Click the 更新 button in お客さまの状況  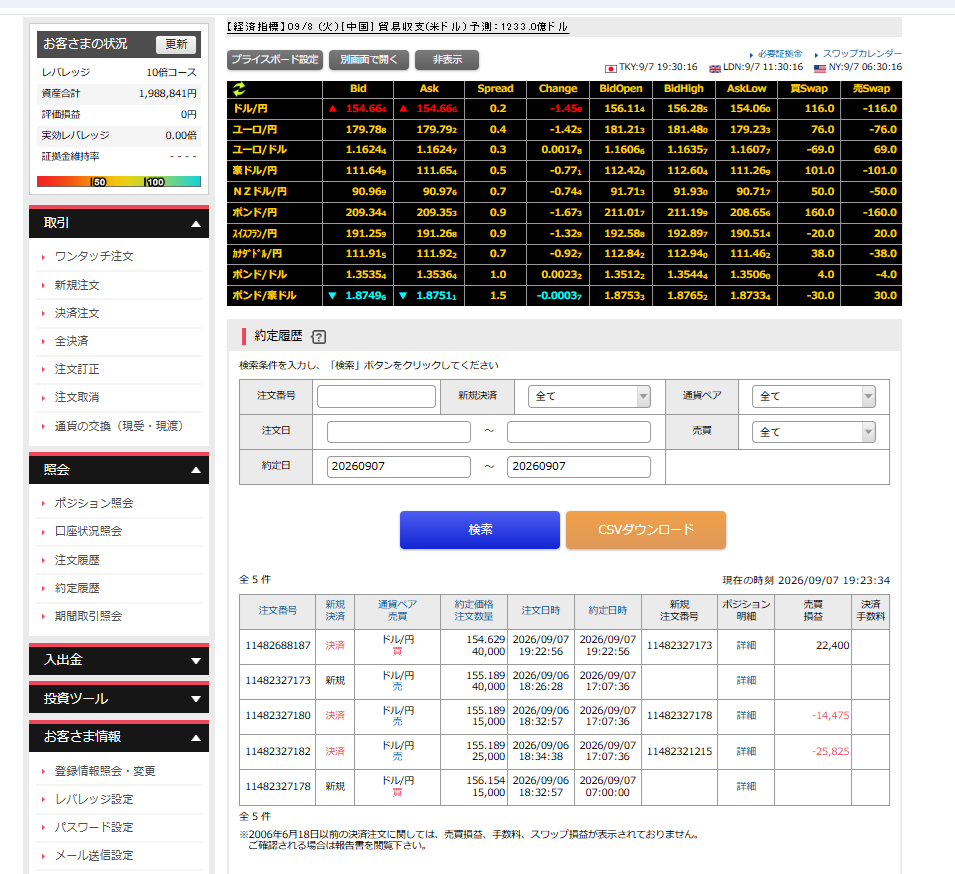[176, 44]
